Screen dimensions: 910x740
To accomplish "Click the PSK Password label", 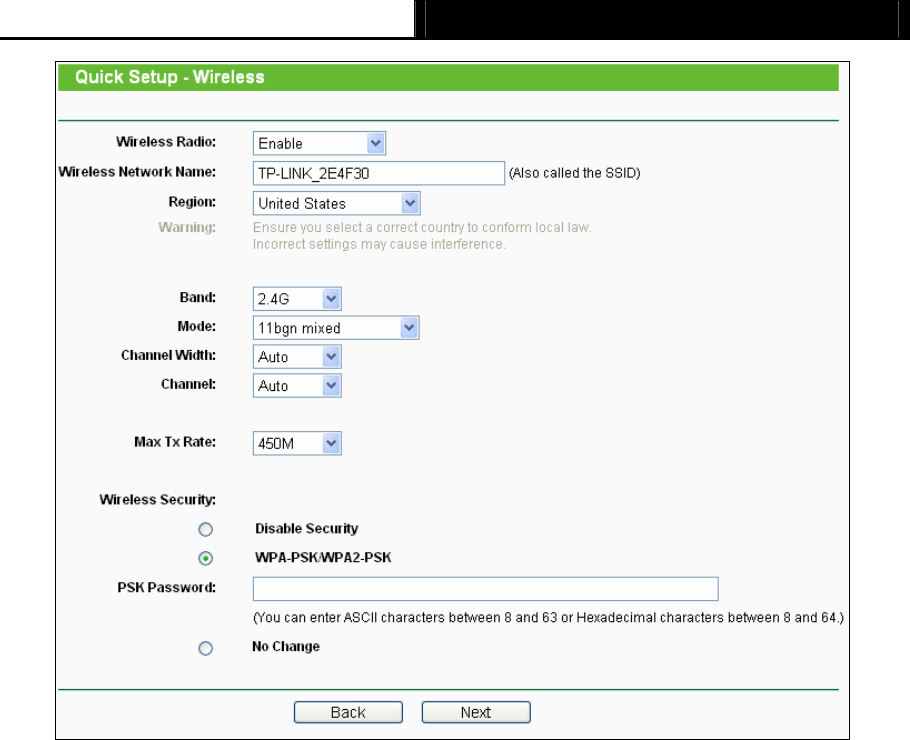I will (167, 587).
